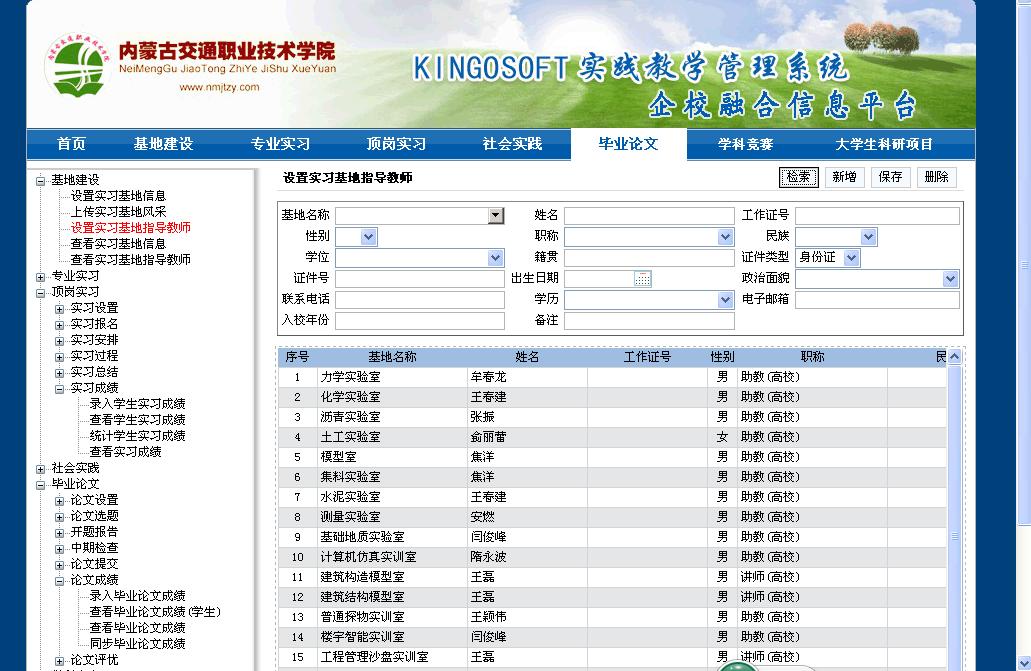Expand the 社会实践 tree node
This screenshot has width=1031, height=671.
pos(41,468)
